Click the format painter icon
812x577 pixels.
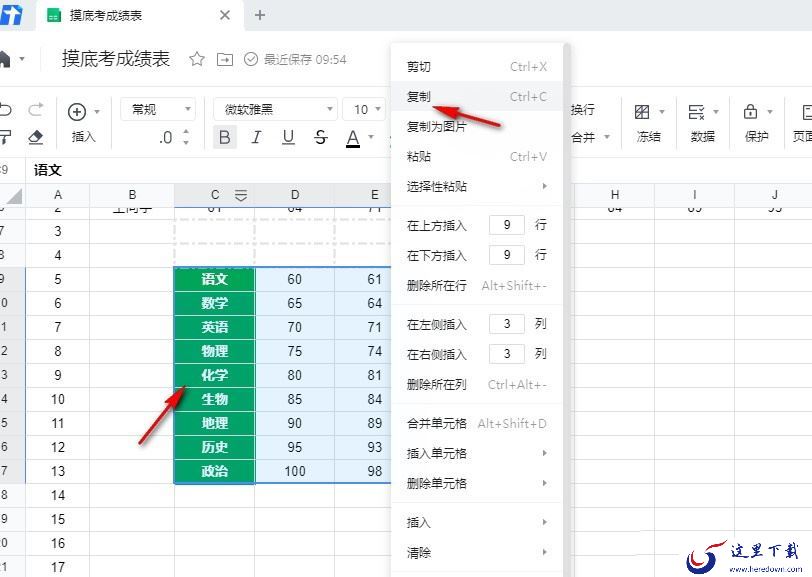tap(5, 137)
